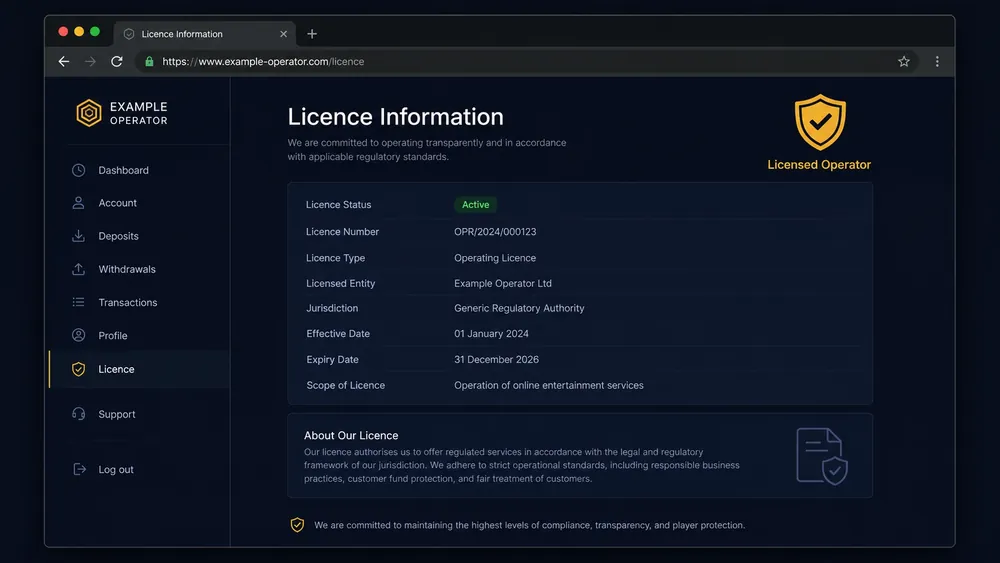Image resolution: width=1000 pixels, height=563 pixels.
Task: Open a new tab with plus button
Action: (x=312, y=34)
